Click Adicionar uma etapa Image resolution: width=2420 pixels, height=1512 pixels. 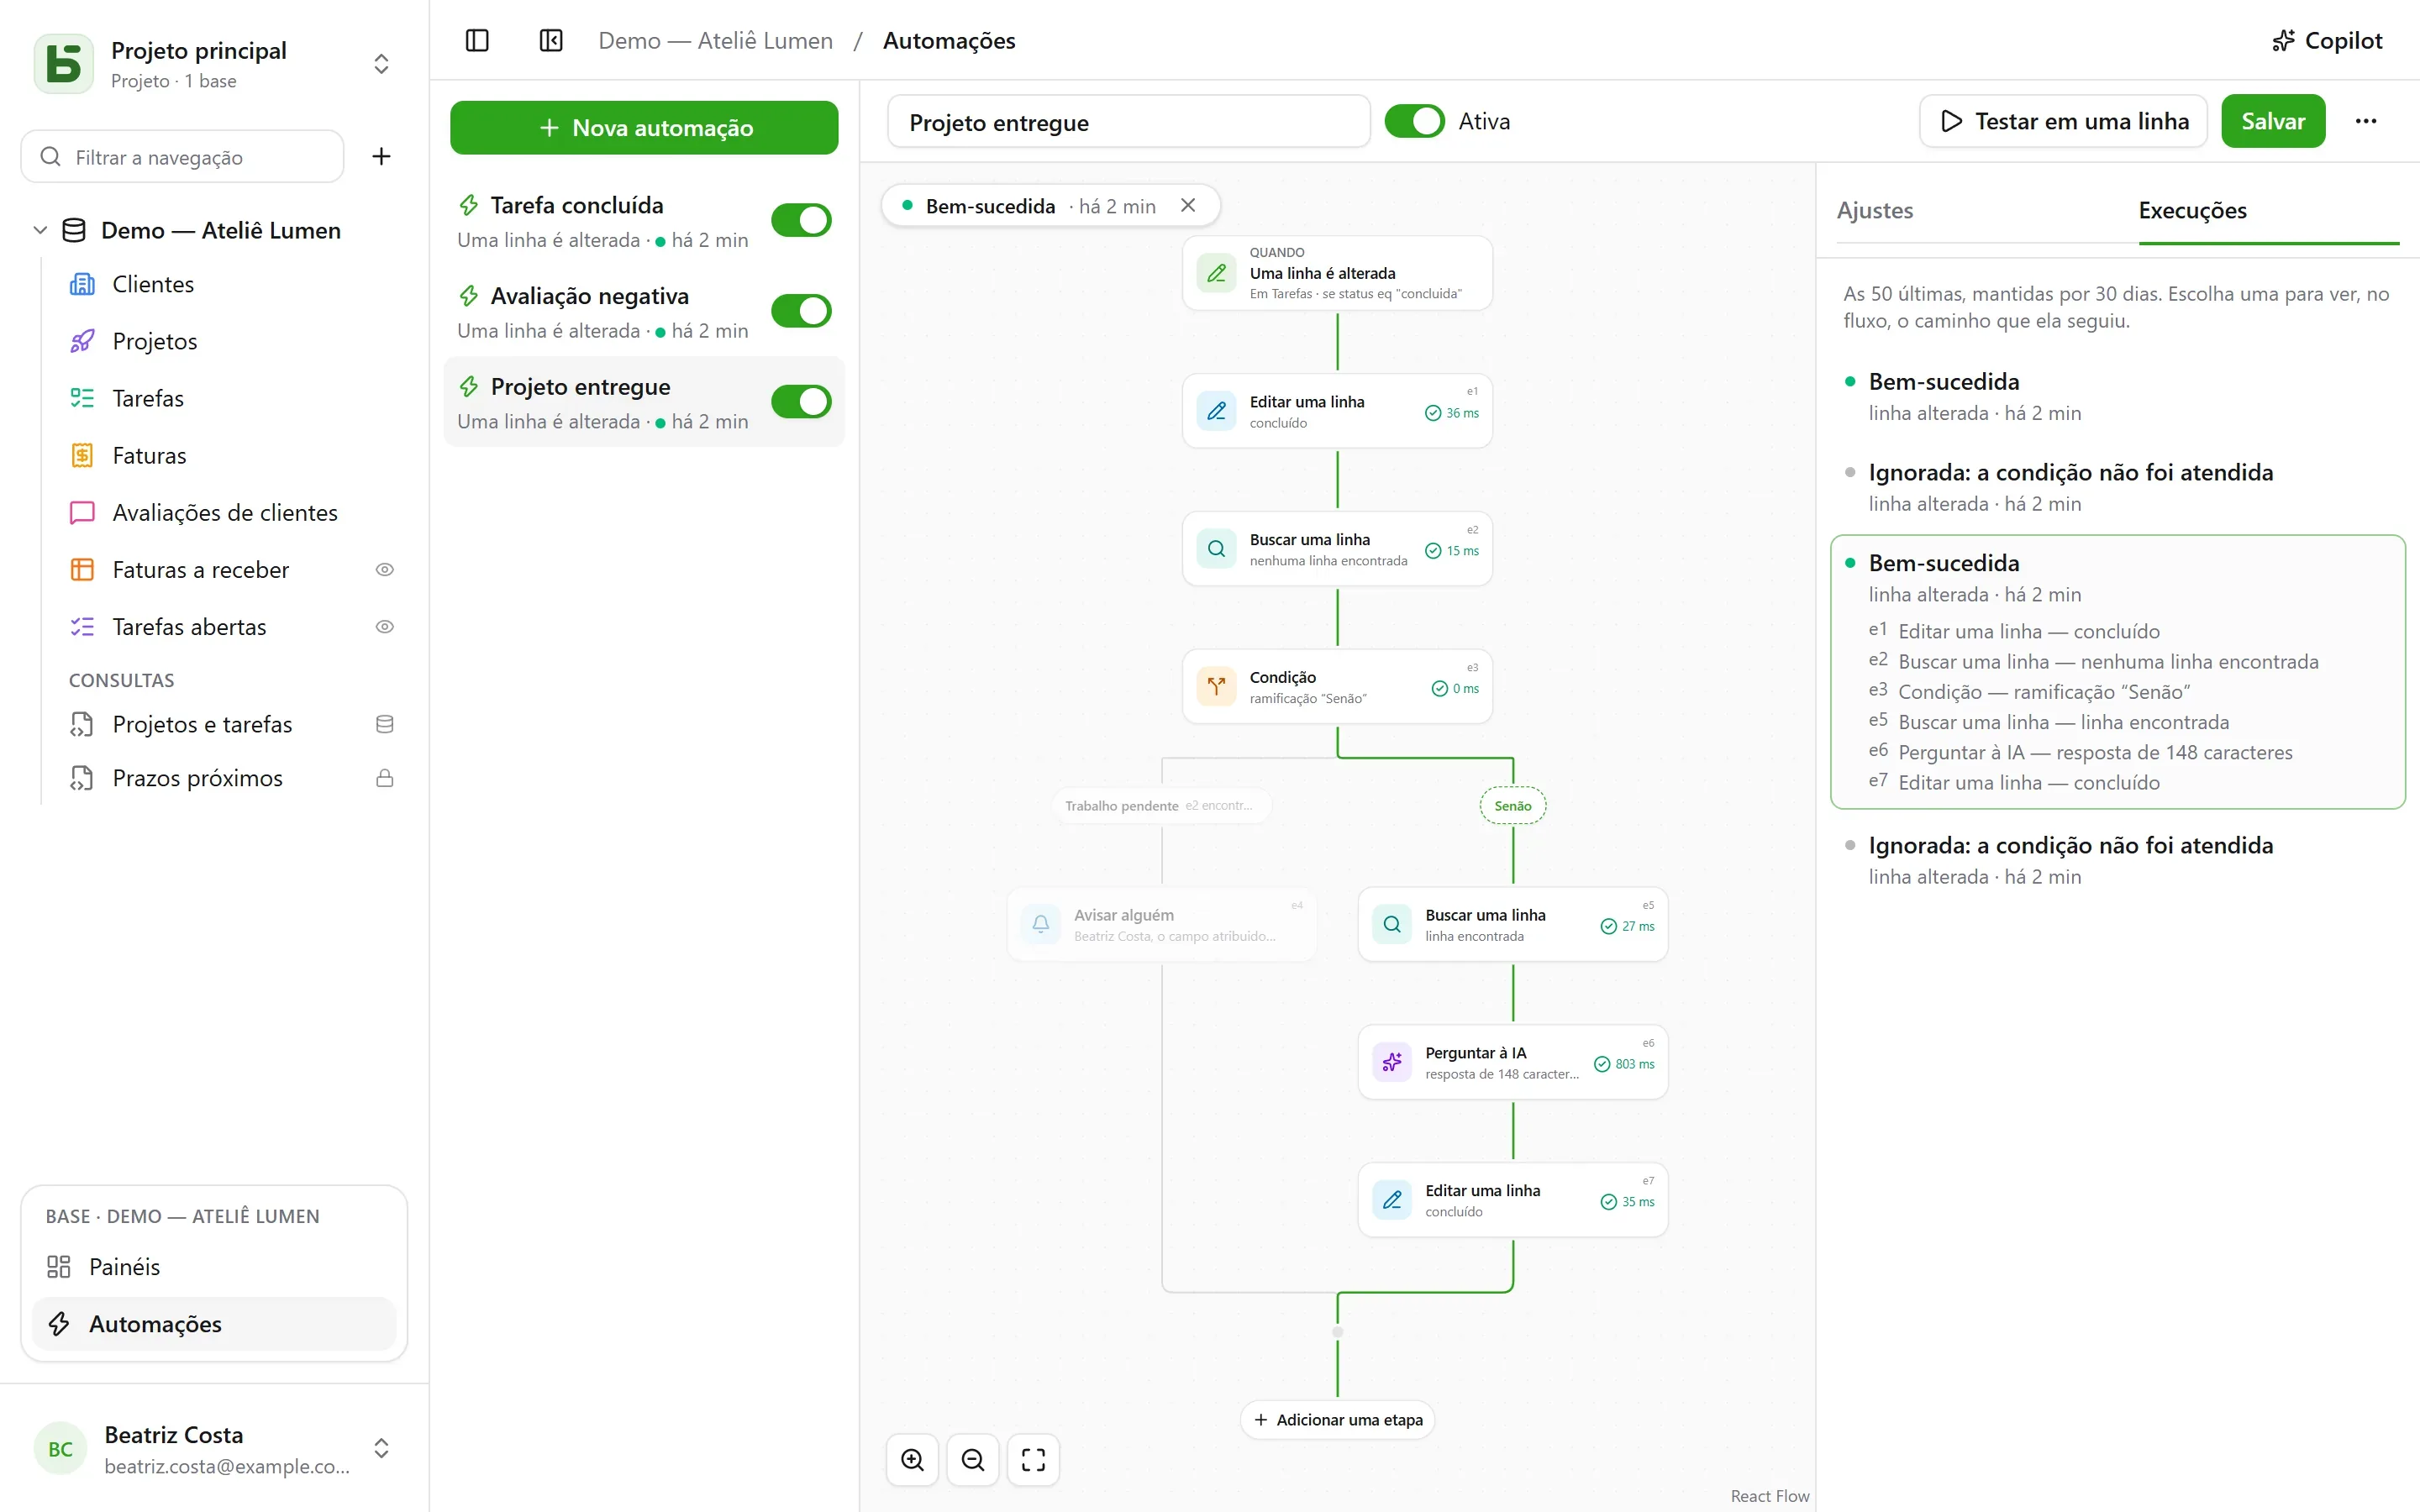(x=1337, y=1420)
